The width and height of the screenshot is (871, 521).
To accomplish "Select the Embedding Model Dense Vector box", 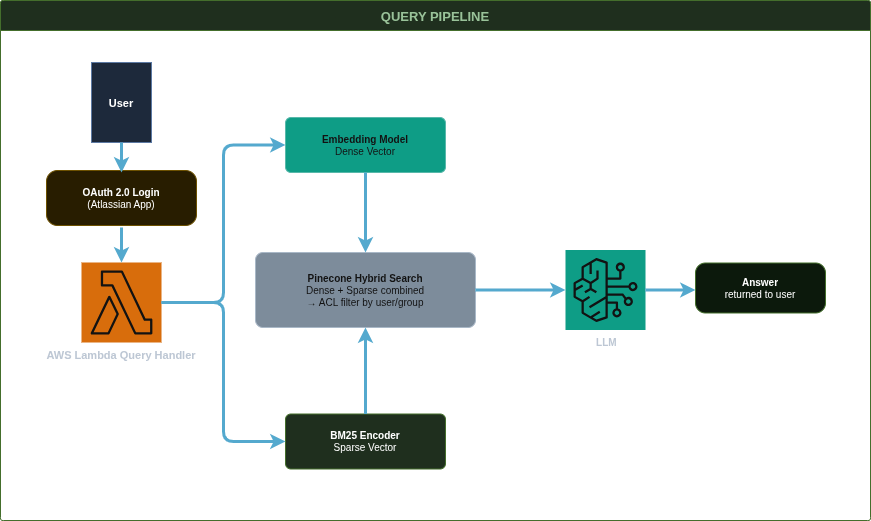I will tap(365, 145).
